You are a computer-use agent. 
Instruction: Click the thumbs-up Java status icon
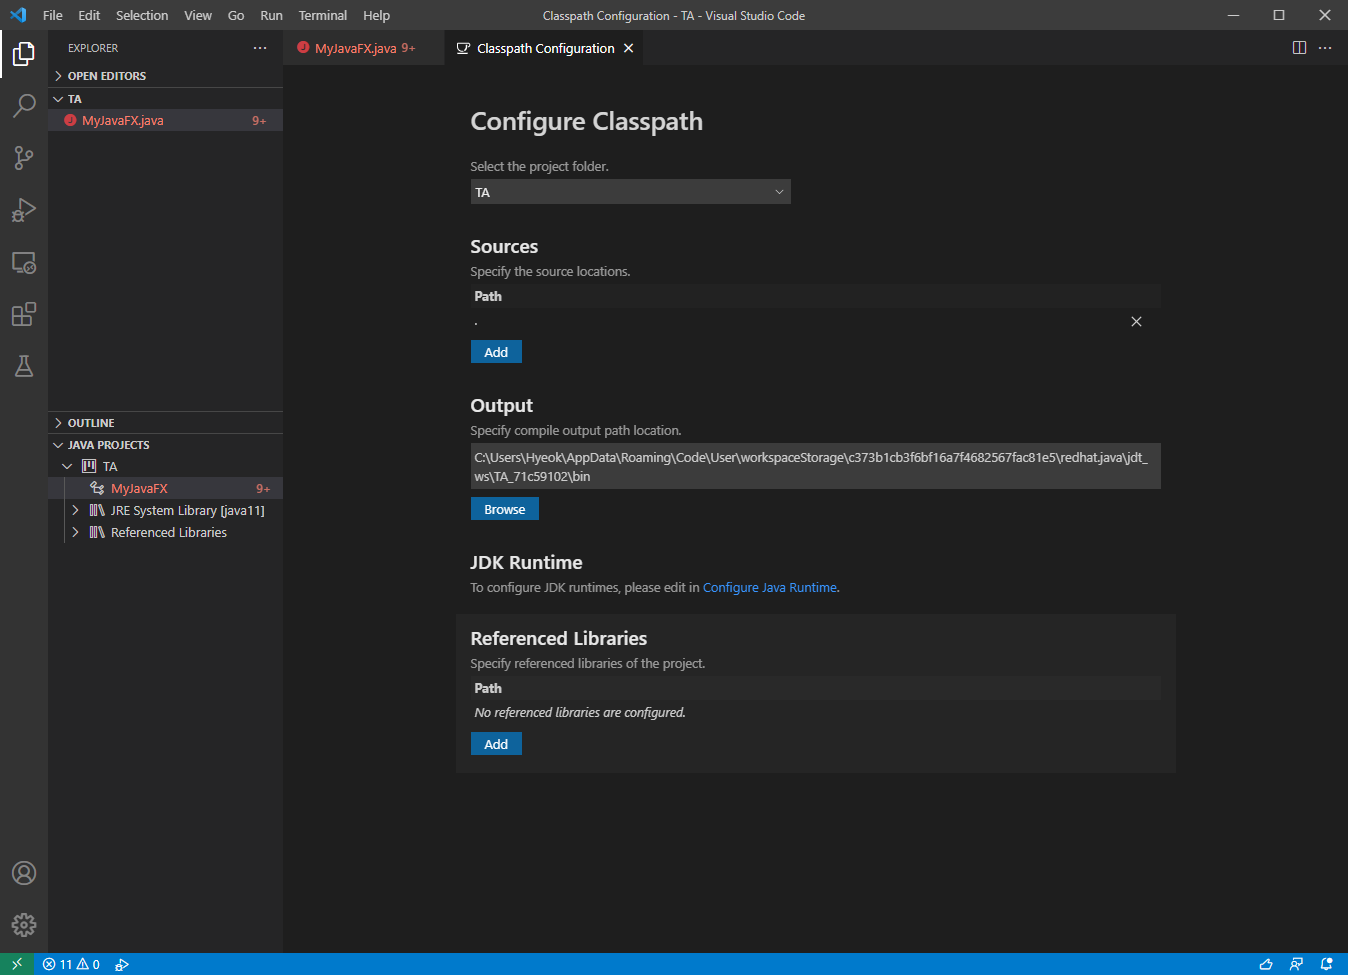pyautogui.click(x=1266, y=964)
